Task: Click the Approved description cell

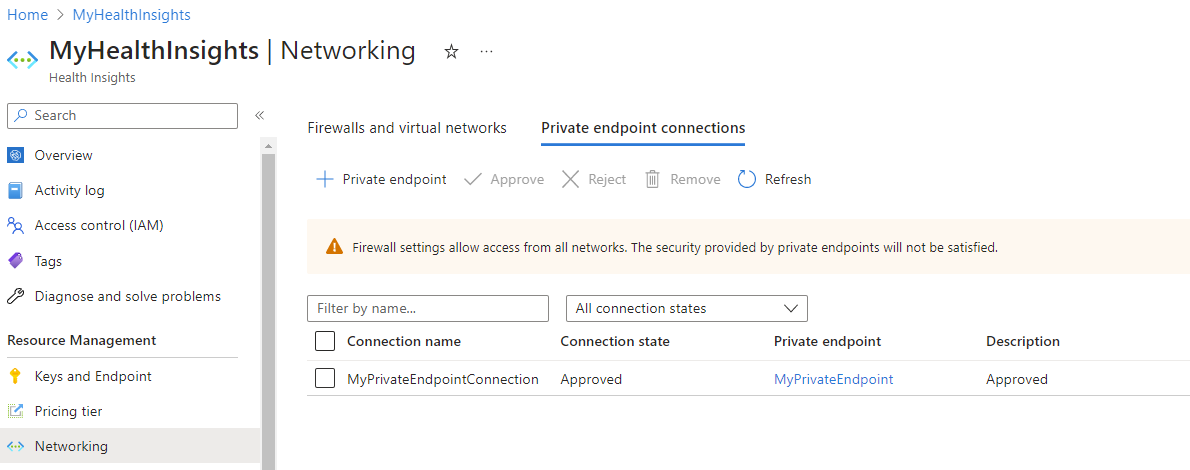Action: (1016, 379)
